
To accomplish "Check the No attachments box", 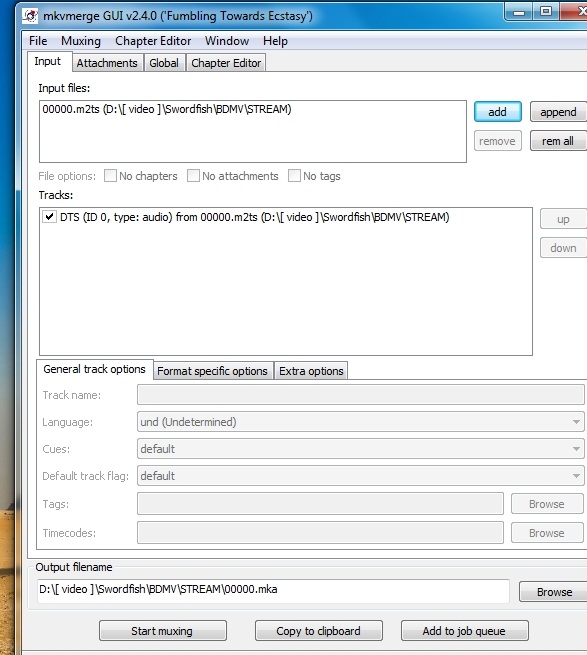I will (193, 175).
